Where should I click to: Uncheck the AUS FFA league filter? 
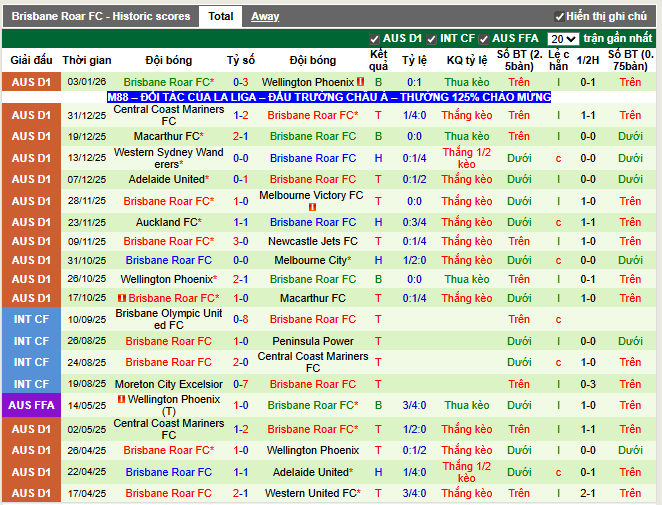coord(483,39)
